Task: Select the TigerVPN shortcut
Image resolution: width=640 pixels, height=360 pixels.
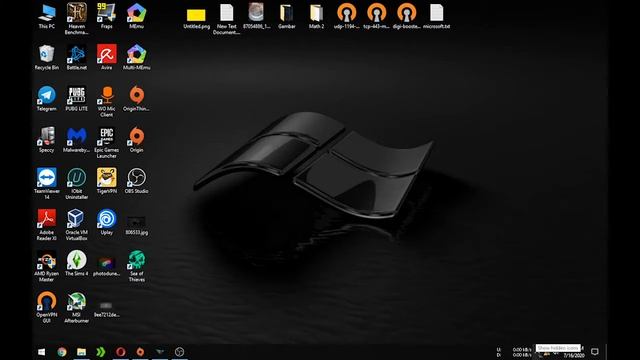Action: click(x=107, y=181)
